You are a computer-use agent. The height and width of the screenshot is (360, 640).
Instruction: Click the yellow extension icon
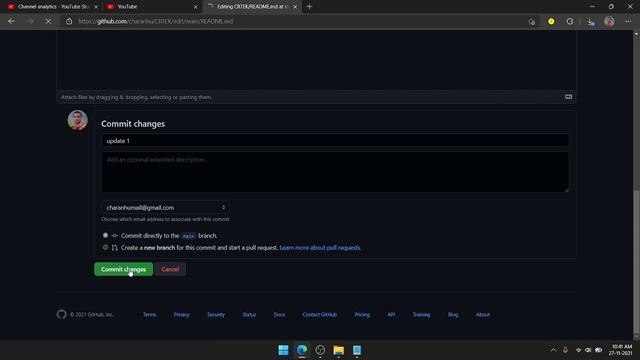click(551, 21)
